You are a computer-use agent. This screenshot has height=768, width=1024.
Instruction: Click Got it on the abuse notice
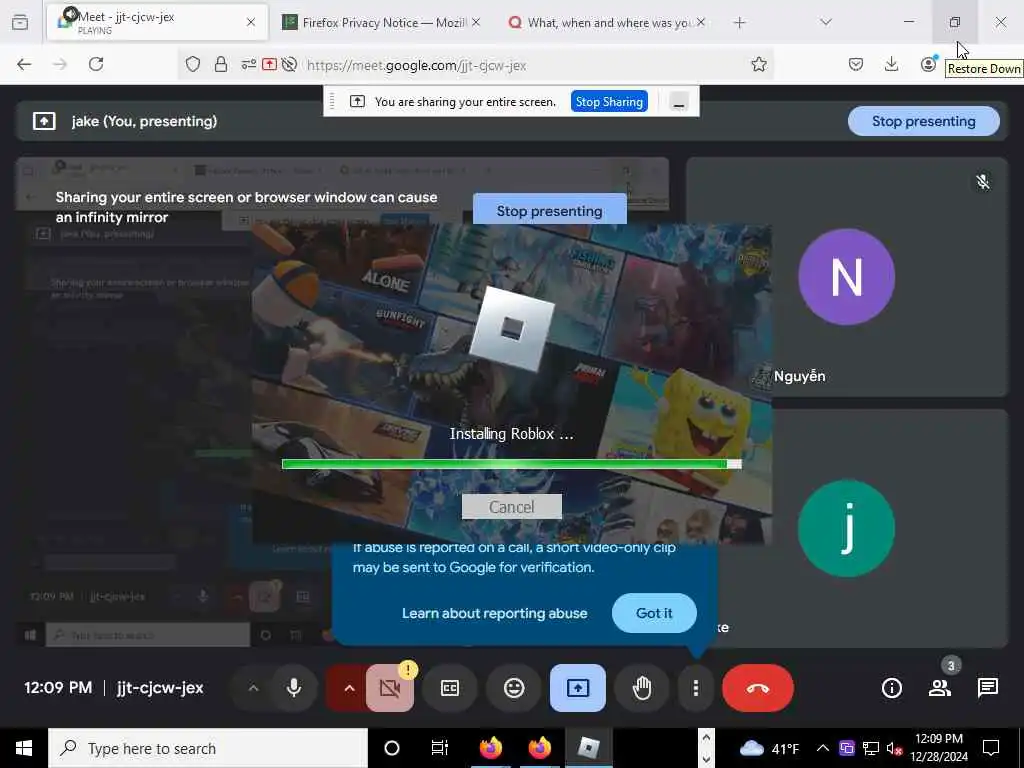[x=654, y=613]
